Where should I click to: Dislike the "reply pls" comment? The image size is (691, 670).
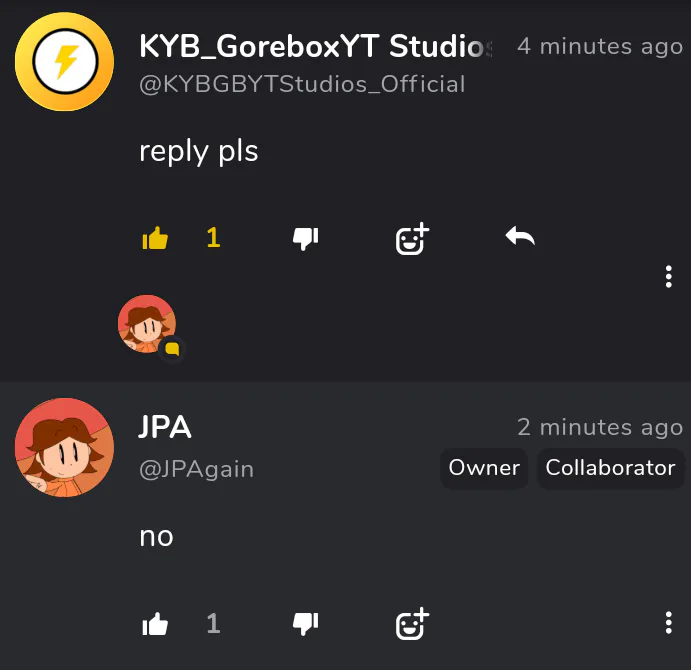point(305,239)
